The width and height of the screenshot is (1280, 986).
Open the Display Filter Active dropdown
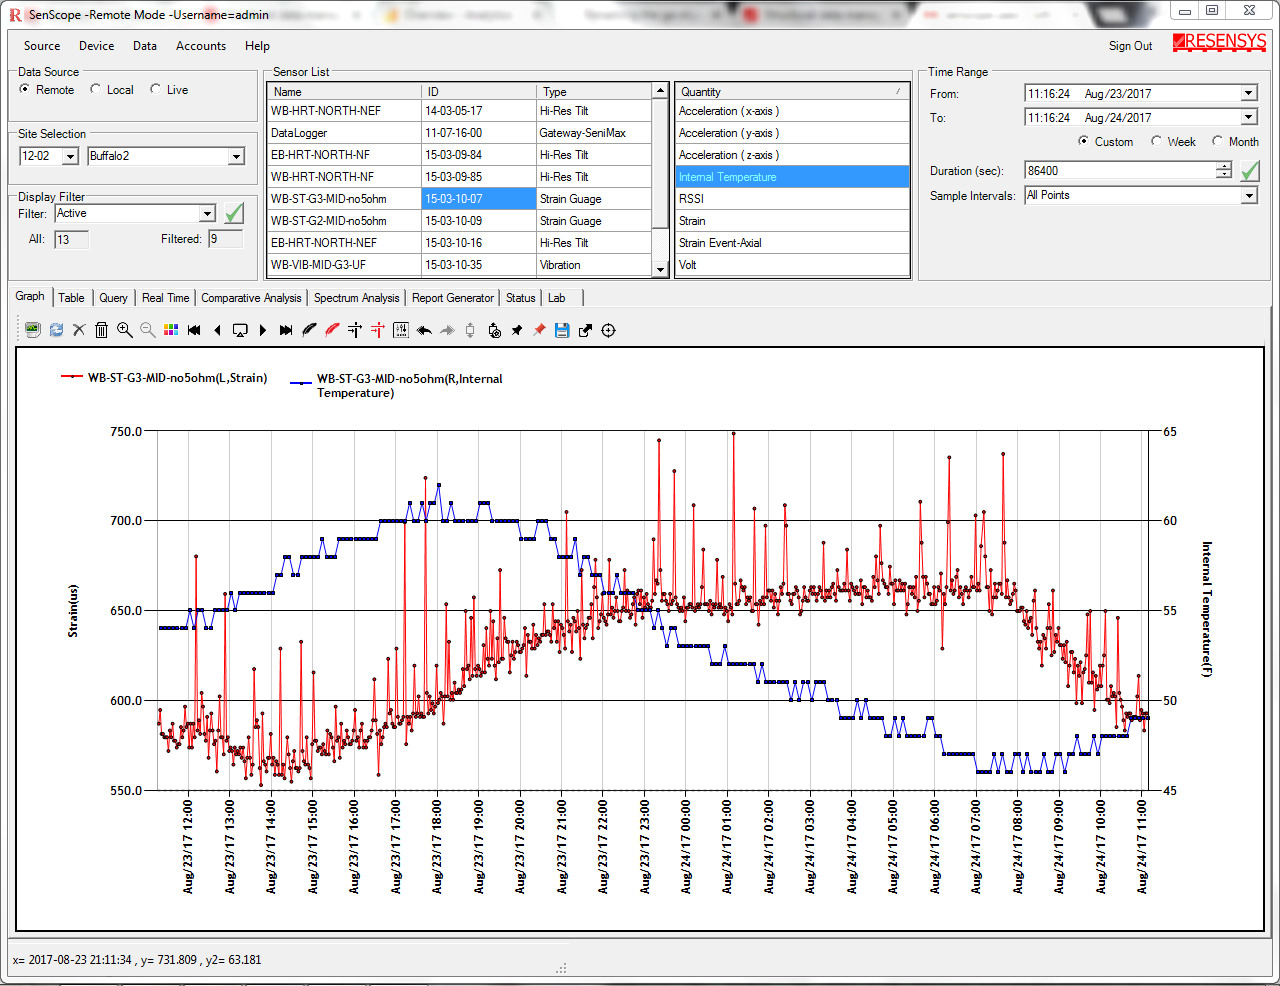[x=207, y=214]
